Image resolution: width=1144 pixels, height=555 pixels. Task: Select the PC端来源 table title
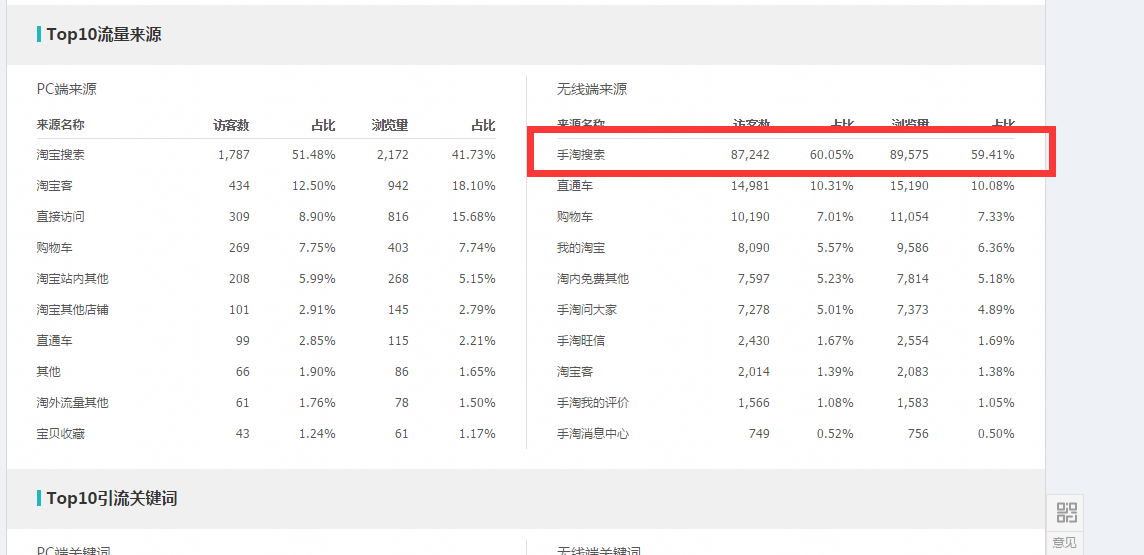tap(67, 89)
